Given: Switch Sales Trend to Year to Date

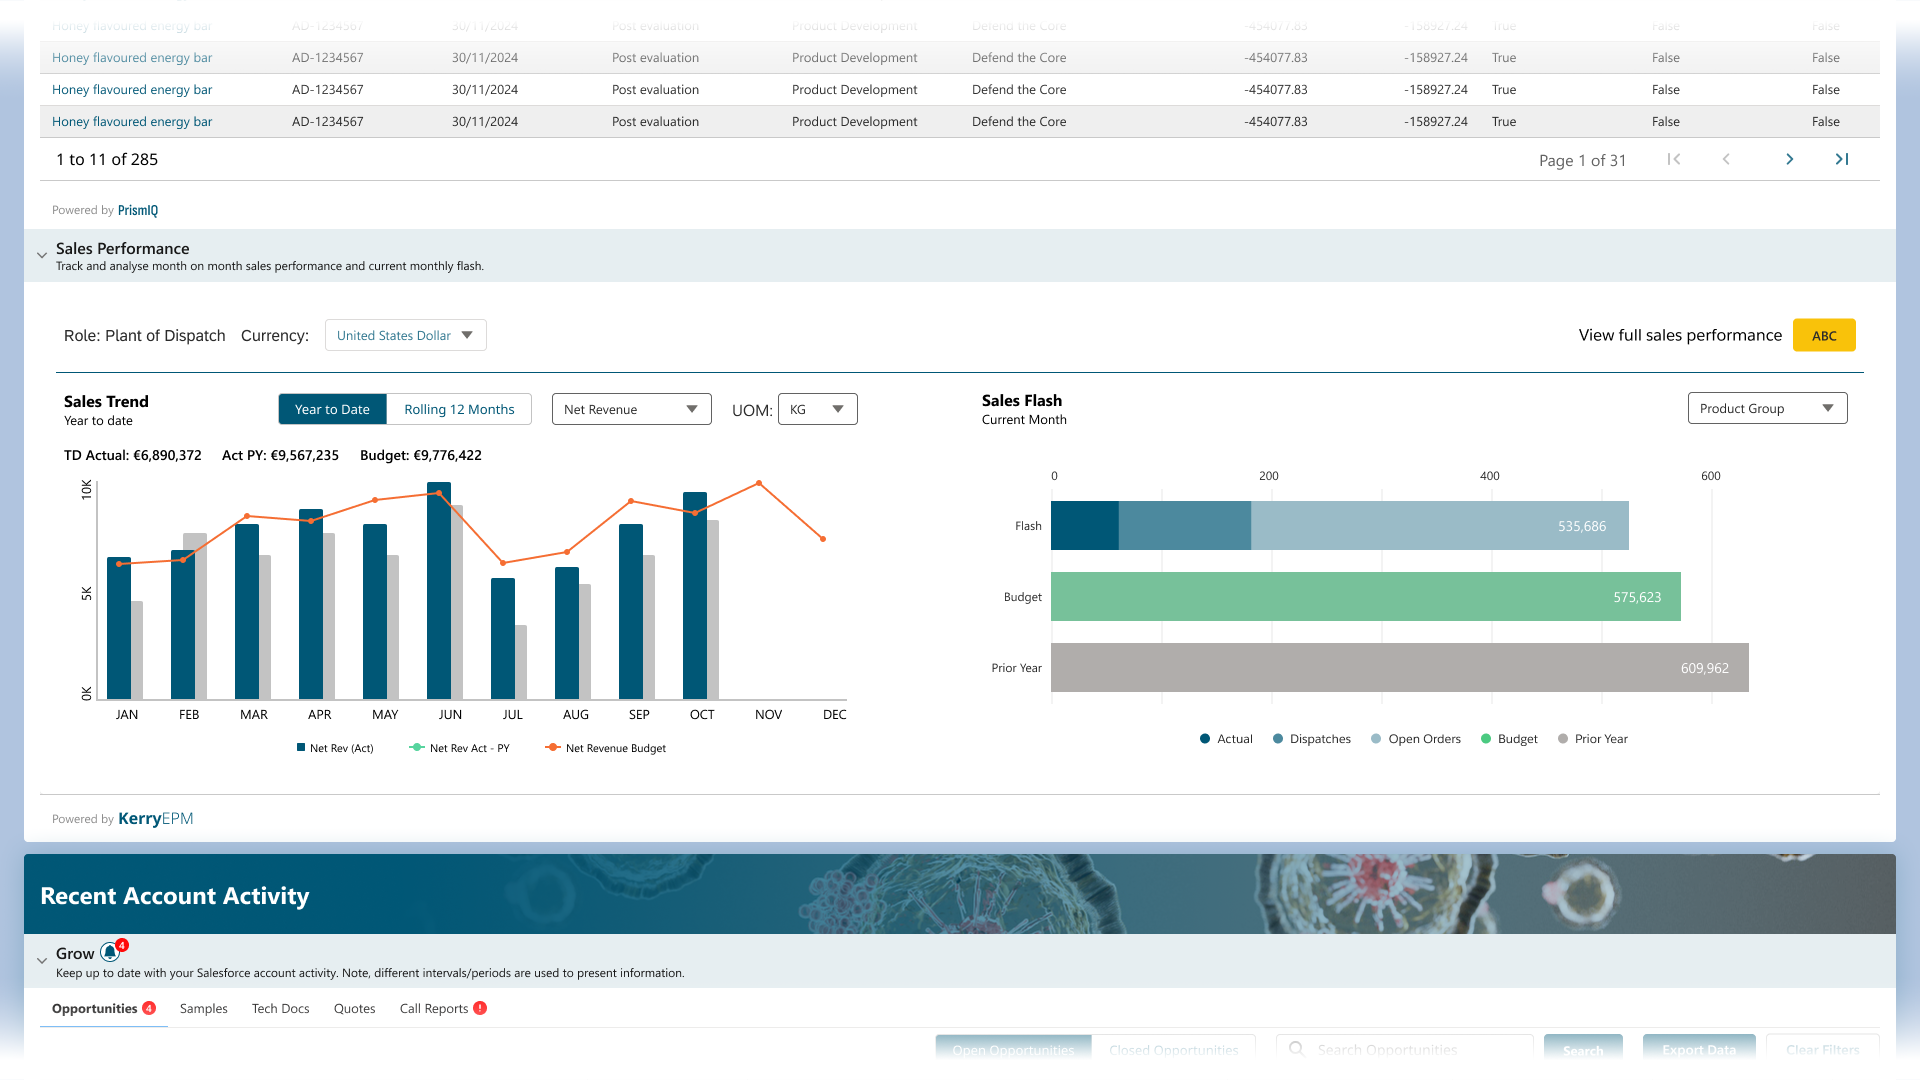Looking at the screenshot, I should 332,409.
